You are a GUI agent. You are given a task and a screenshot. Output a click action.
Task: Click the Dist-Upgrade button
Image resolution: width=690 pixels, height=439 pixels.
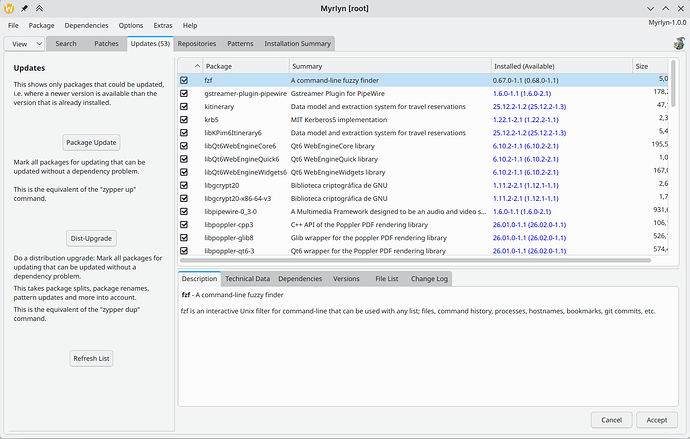[x=92, y=238]
